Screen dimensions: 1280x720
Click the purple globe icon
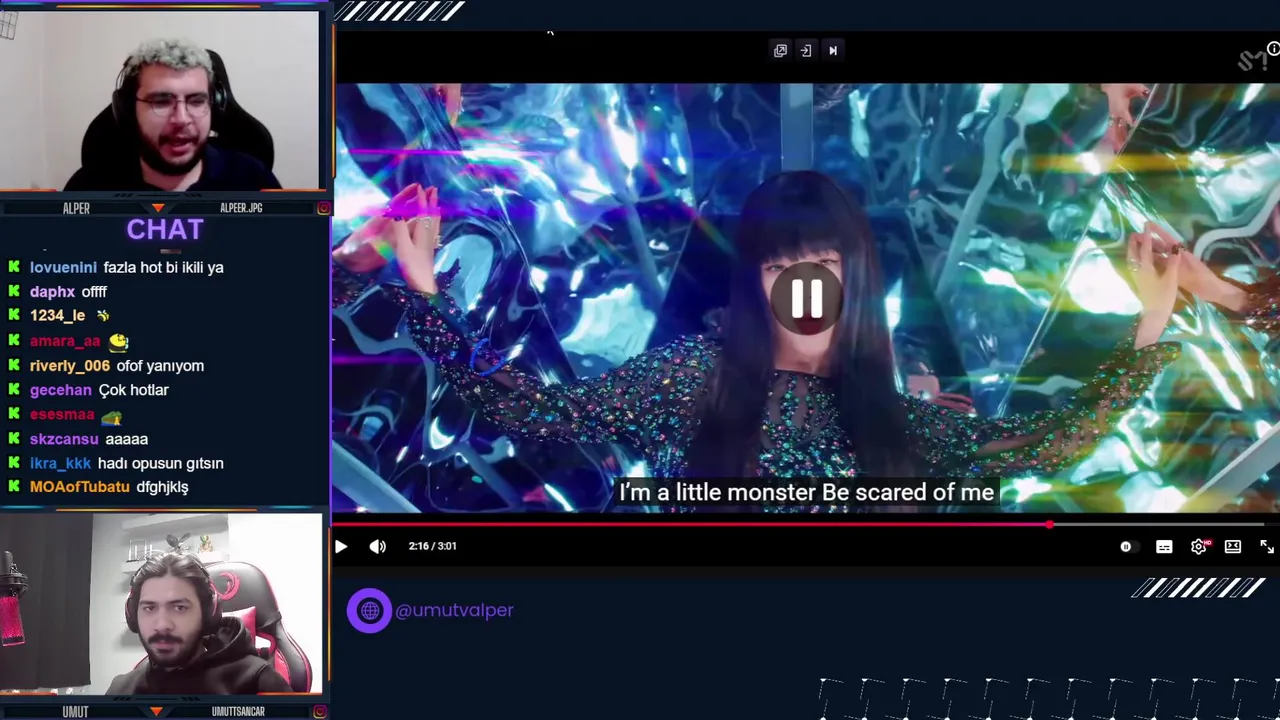(369, 610)
